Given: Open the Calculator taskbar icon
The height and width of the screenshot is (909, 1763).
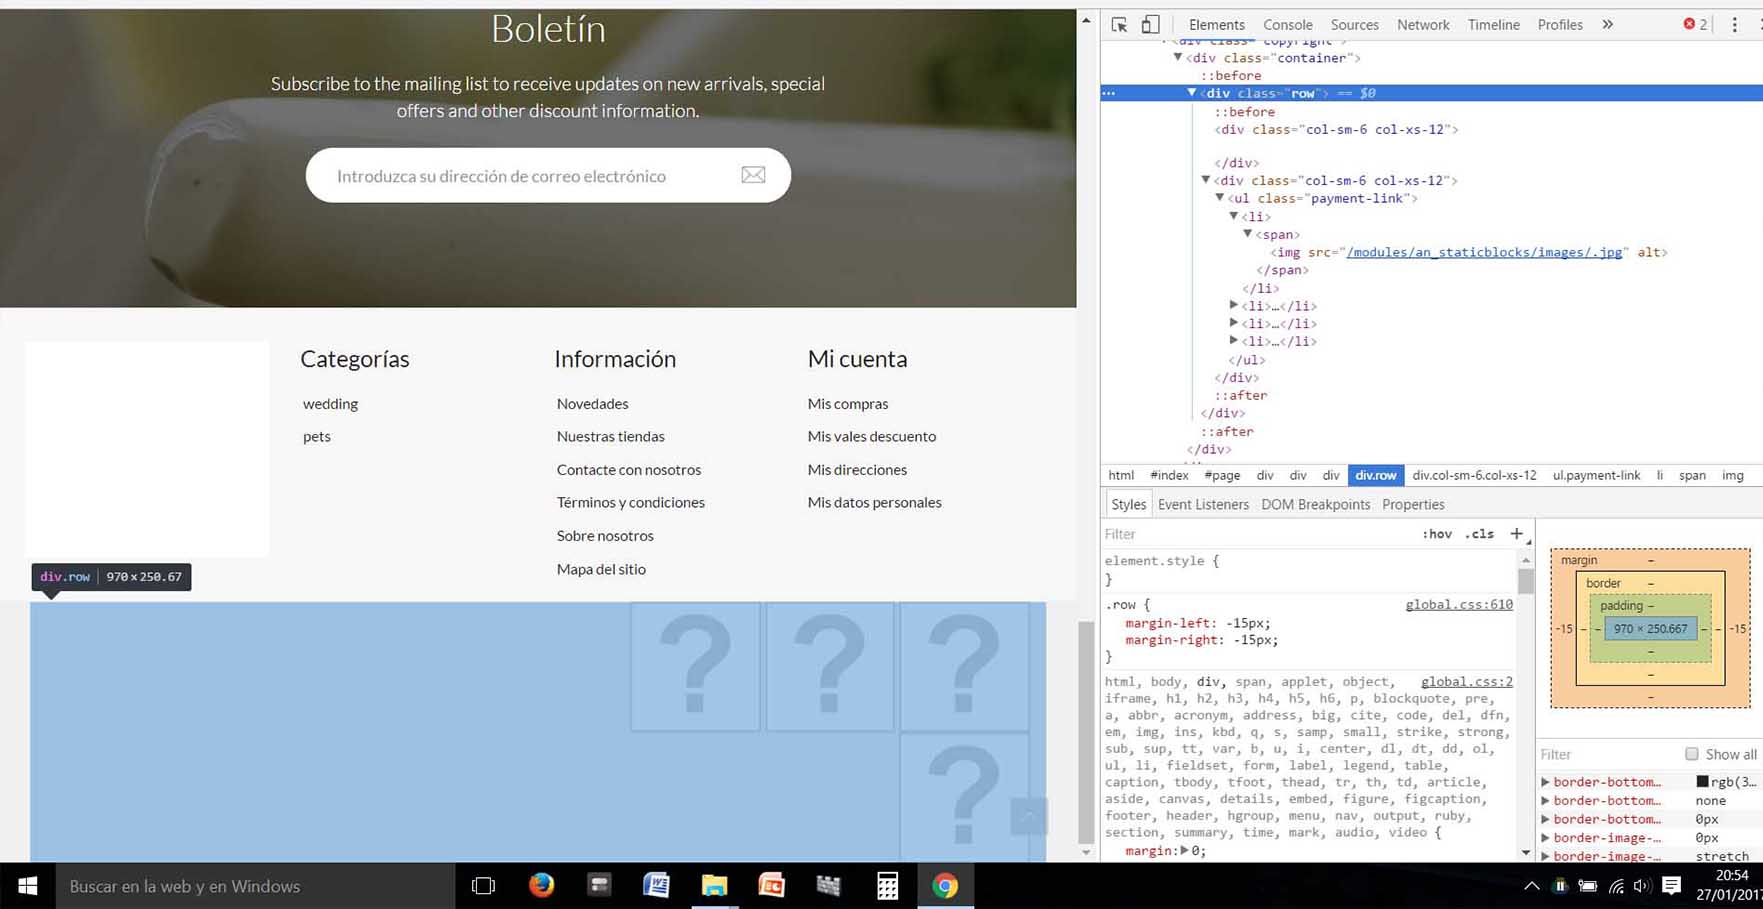Looking at the screenshot, I should [x=886, y=886].
